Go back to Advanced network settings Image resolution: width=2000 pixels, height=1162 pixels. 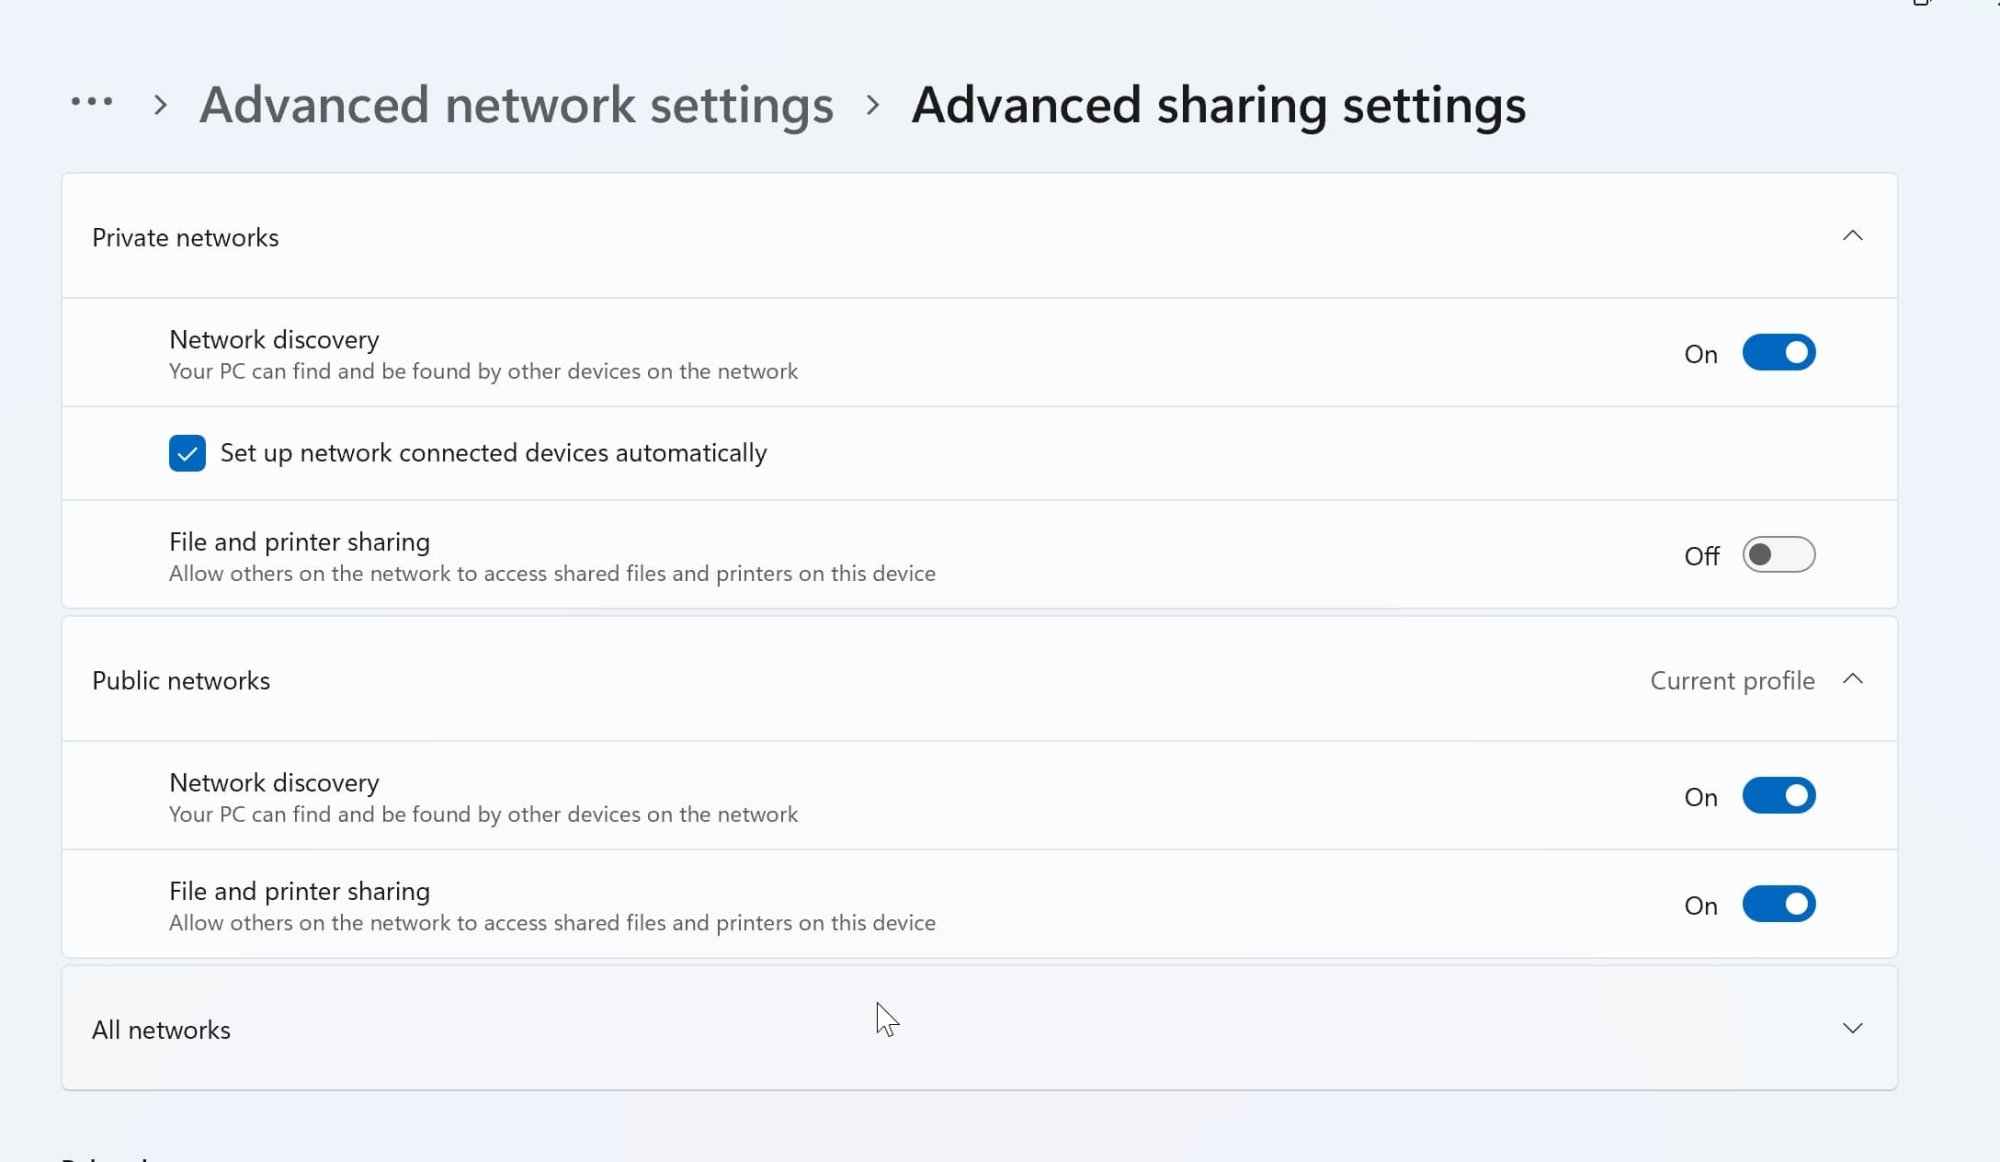coord(516,105)
